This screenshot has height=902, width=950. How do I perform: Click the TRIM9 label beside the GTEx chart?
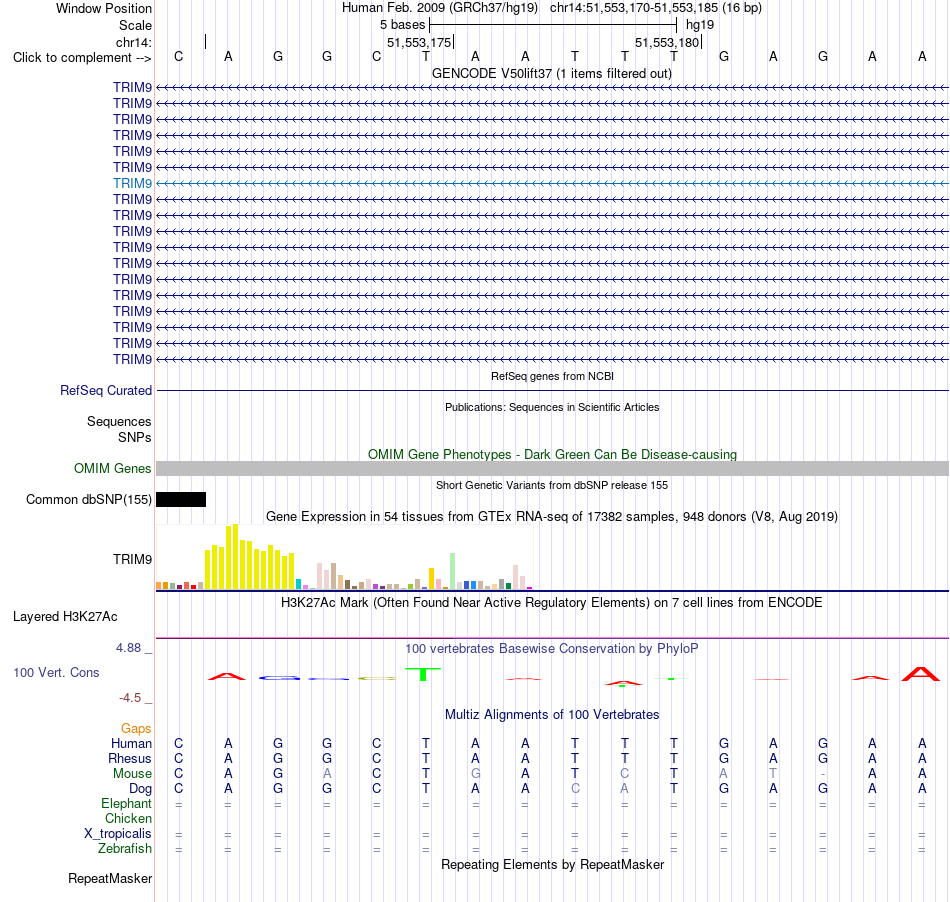132,559
